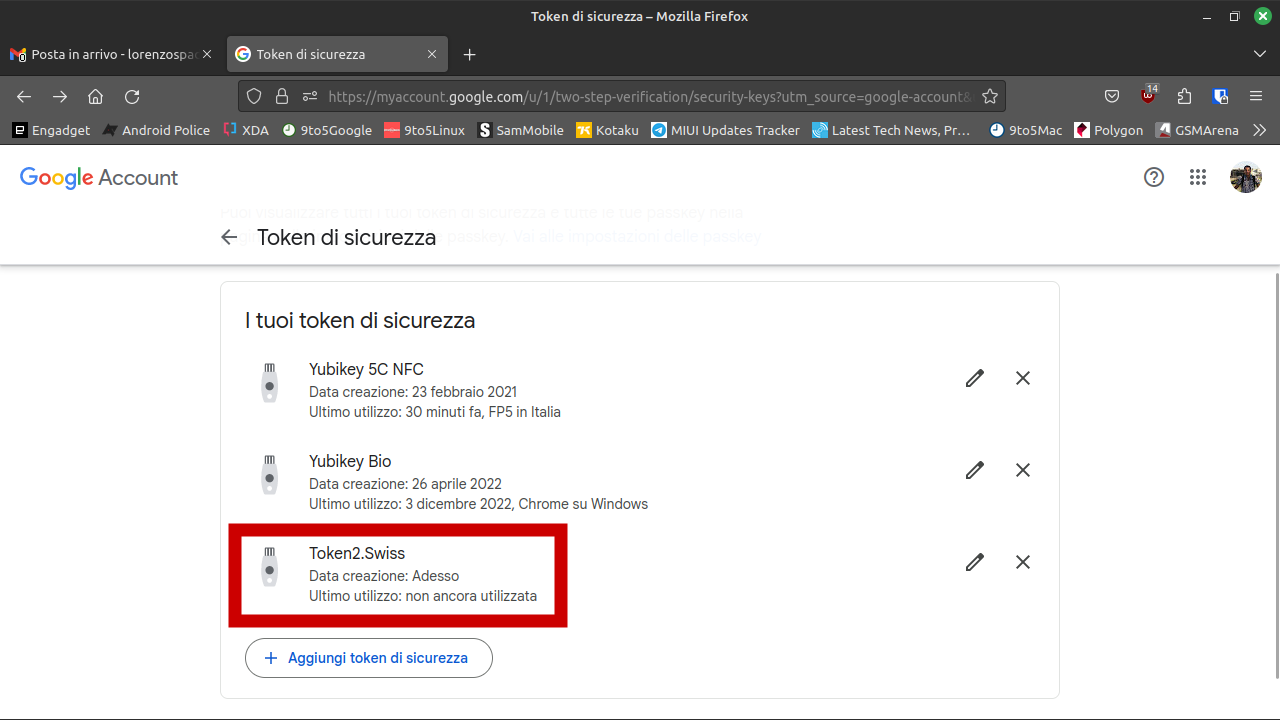
Task: Open the MIUI Updates Tracker bookmark
Action: 725,130
